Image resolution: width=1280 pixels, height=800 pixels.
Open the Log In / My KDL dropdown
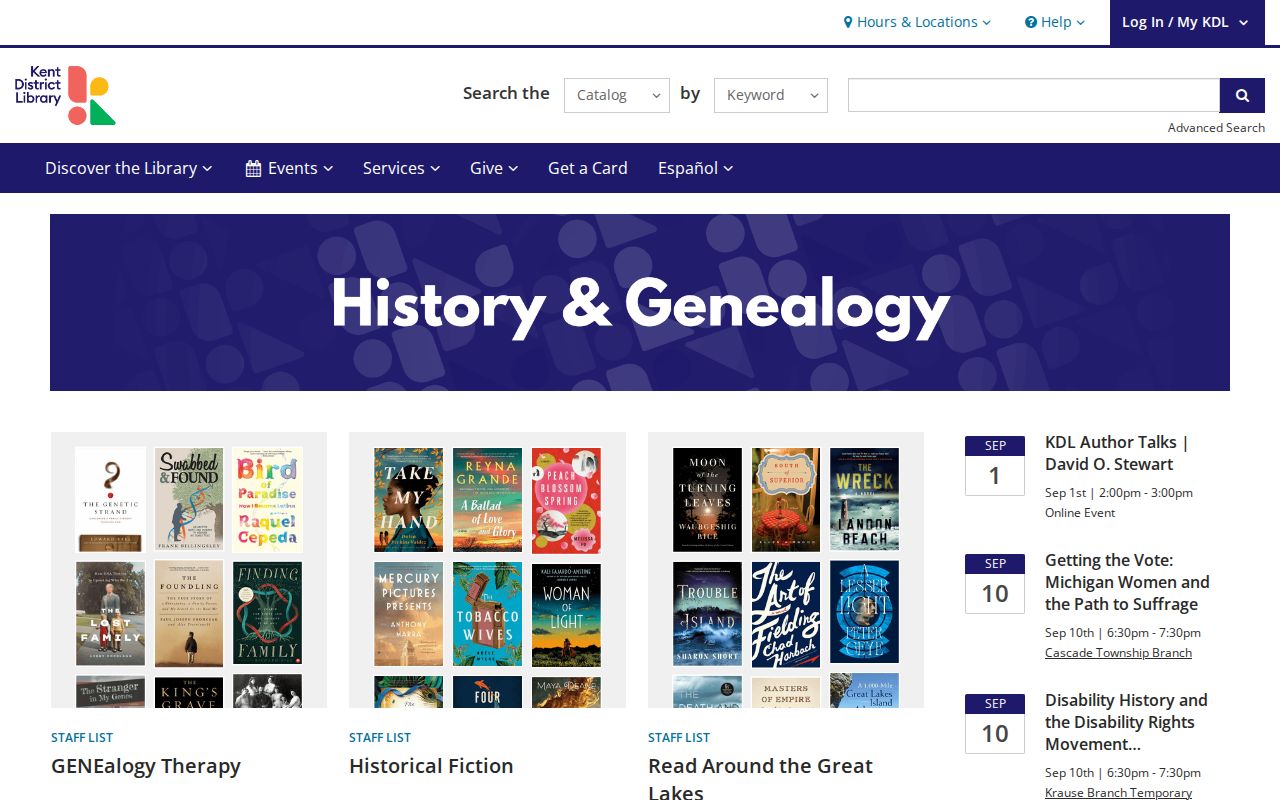(1185, 22)
